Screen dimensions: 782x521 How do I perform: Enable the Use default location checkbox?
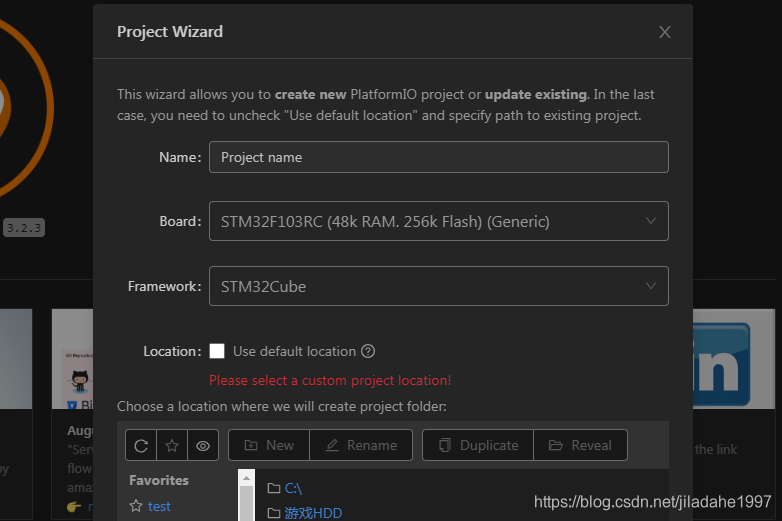tap(217, 351)
